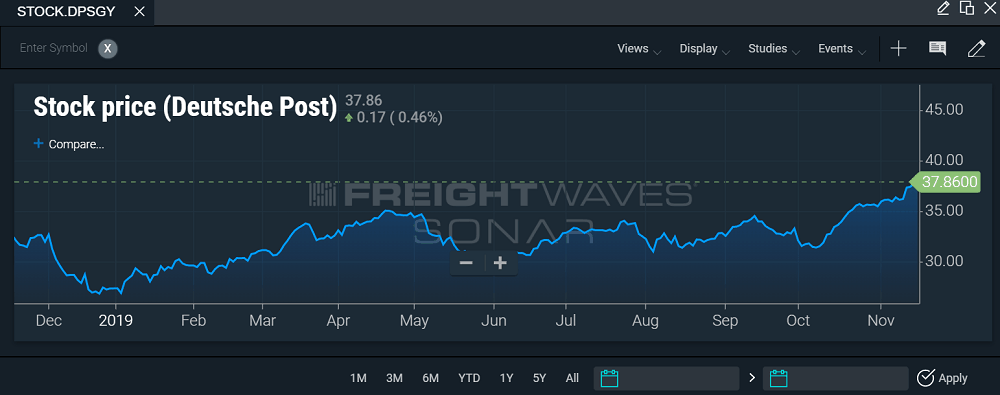Select the YTD time range
The width and height of the screenshot is (1000, 395).
coord(469,378)
